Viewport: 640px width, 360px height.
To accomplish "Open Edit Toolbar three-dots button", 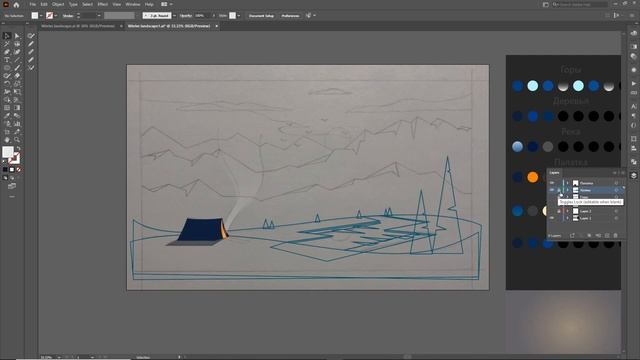I will [12, 196].
